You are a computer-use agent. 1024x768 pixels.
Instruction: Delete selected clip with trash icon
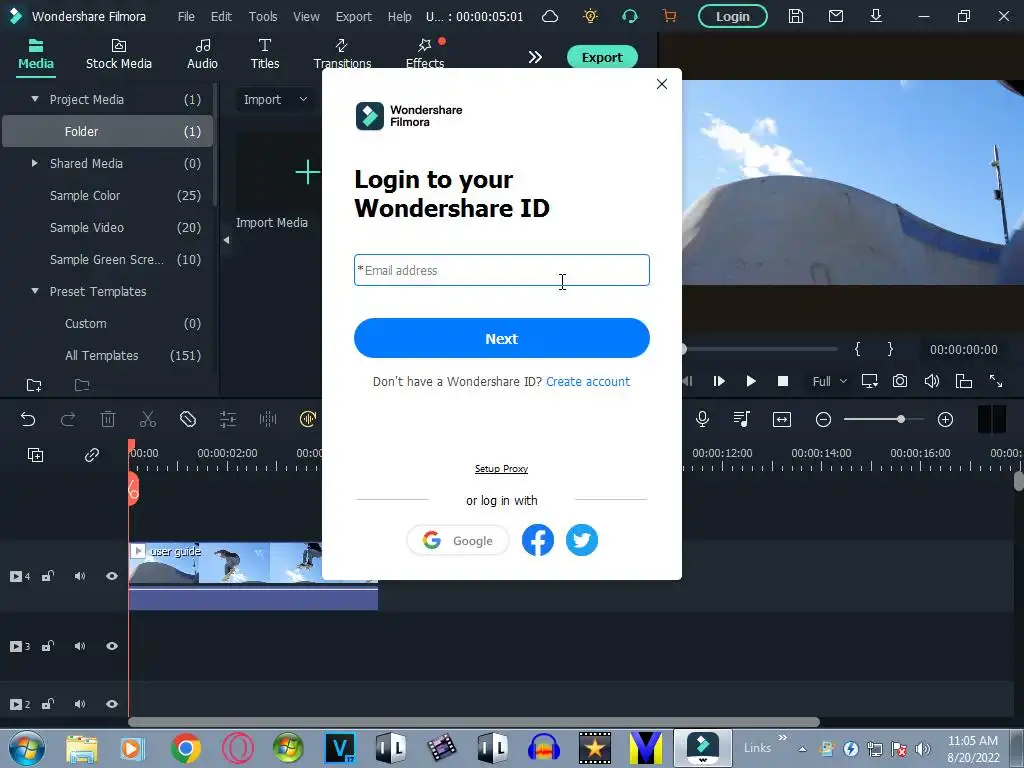click(108, 419)
